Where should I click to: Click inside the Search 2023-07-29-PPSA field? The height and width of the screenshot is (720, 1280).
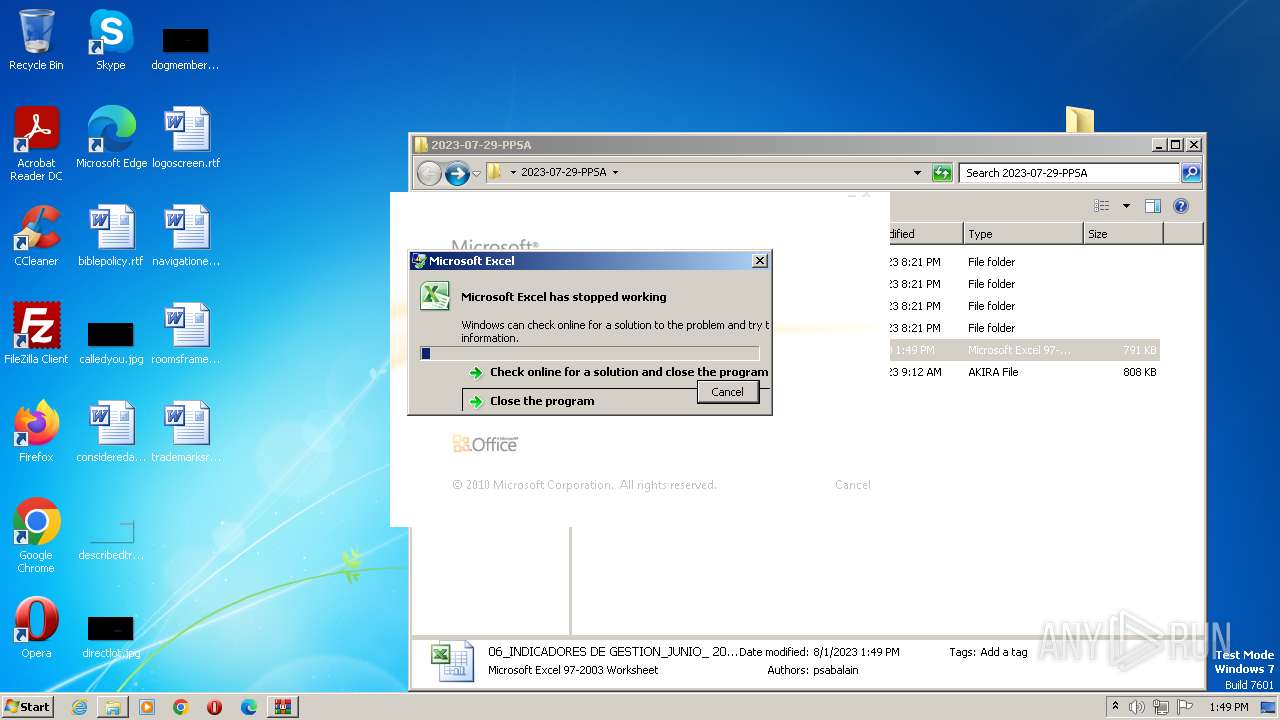pos(1070,173)
